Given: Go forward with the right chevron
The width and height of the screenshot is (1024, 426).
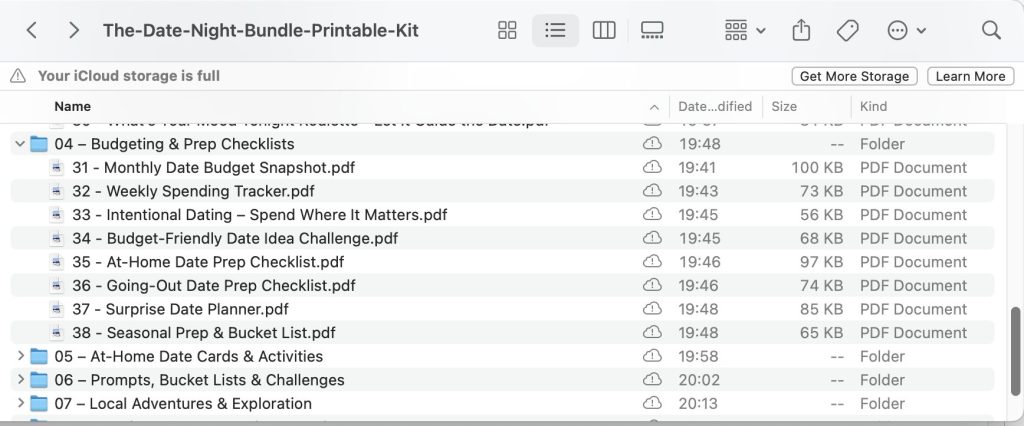Looking at the screenshot, I should 74,30.
